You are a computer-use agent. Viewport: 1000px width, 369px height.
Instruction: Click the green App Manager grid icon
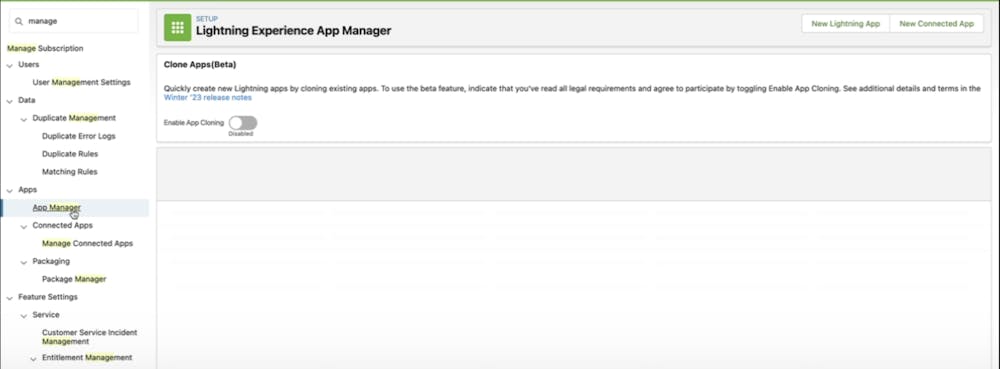click(x=177, y=27)
